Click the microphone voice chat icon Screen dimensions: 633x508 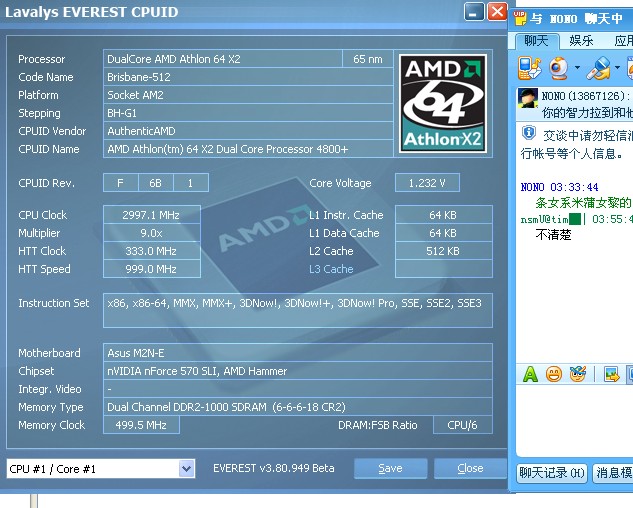click(x=599, y=68)
